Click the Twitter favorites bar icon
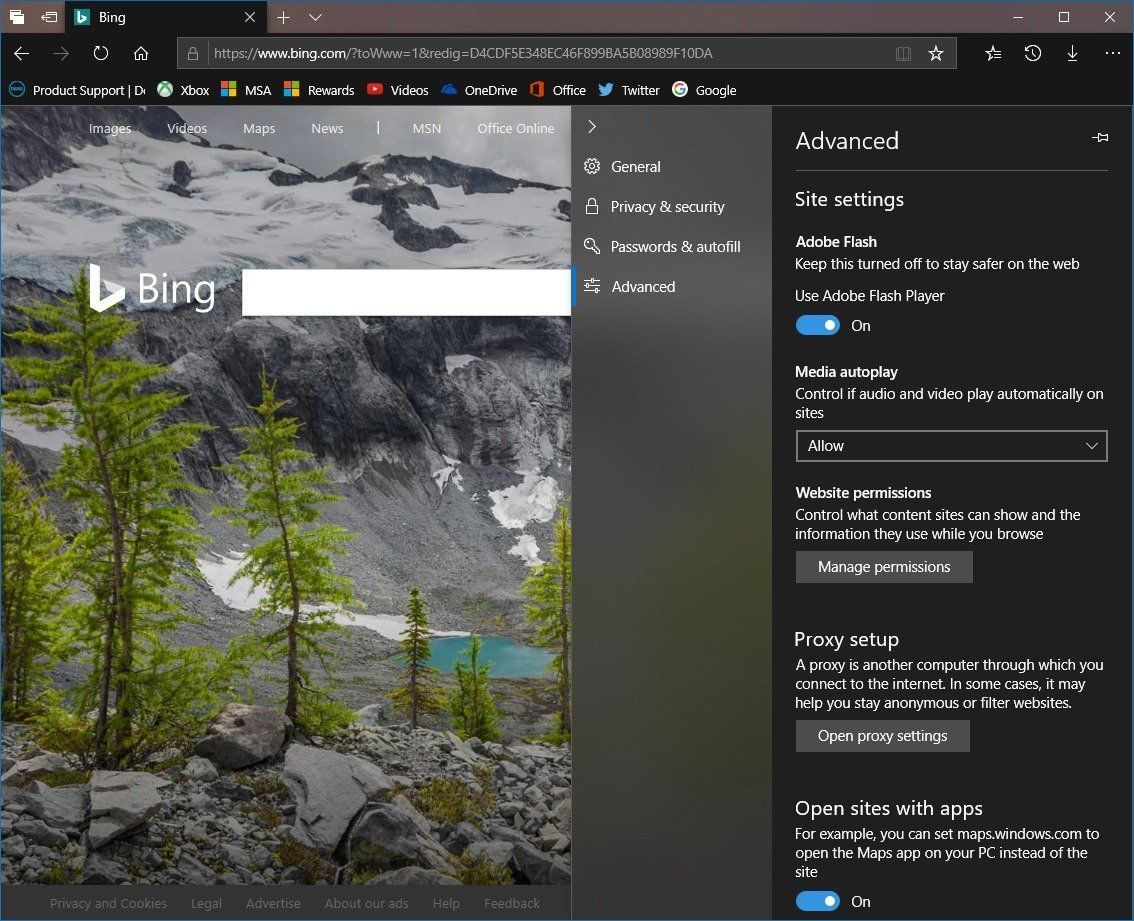1134x921 pixels. [628, 90]
